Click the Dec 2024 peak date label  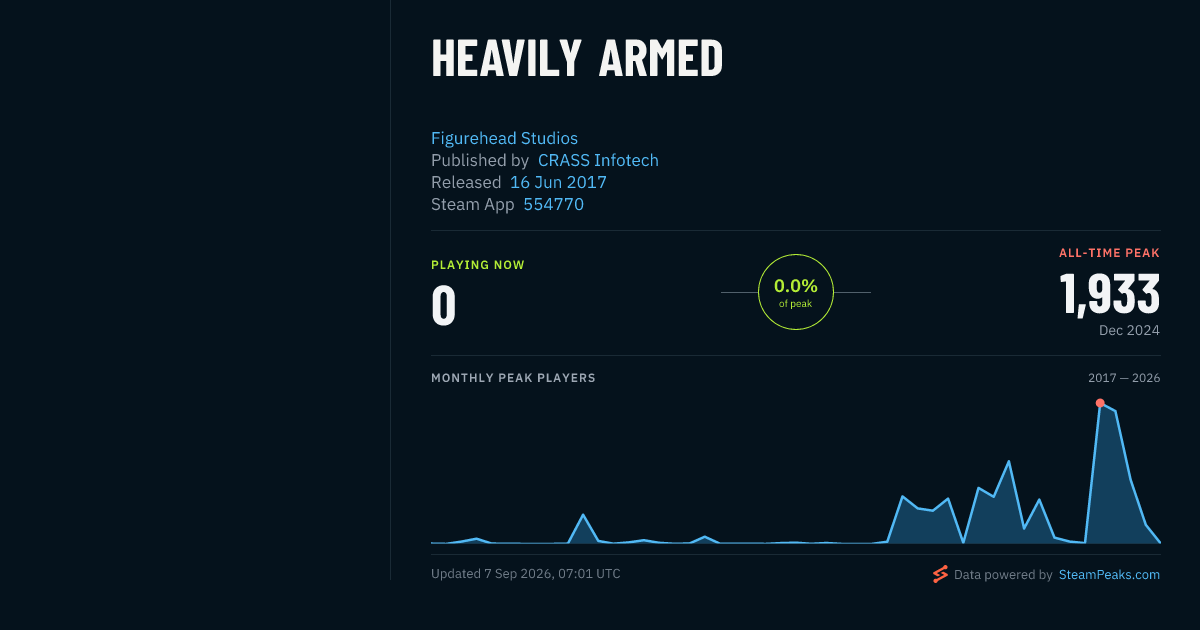tap(1129, 330)
